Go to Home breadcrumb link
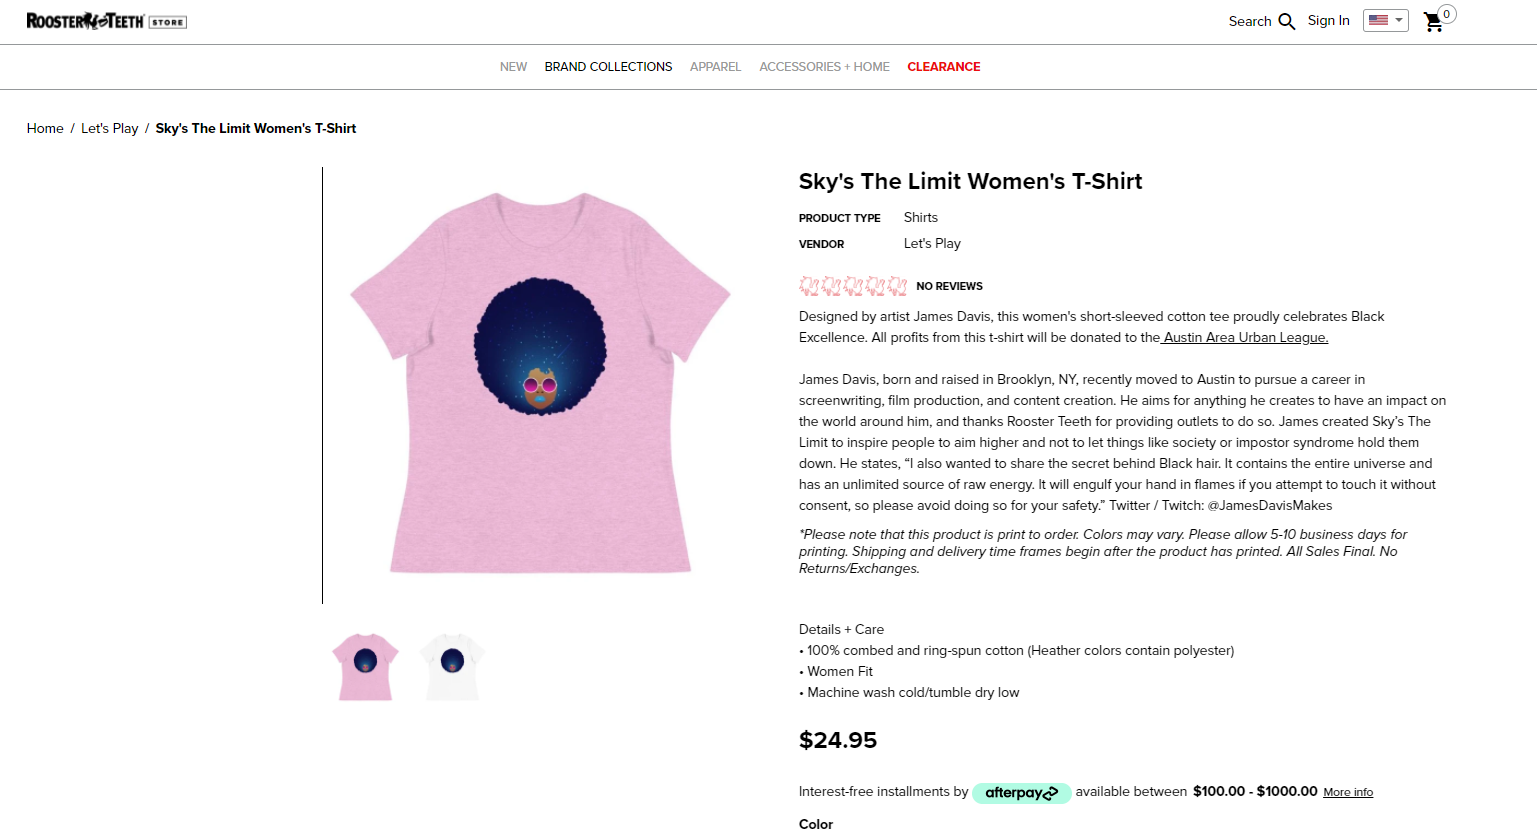This screenshot has height=840, width=1537. [x=45, y=128]
